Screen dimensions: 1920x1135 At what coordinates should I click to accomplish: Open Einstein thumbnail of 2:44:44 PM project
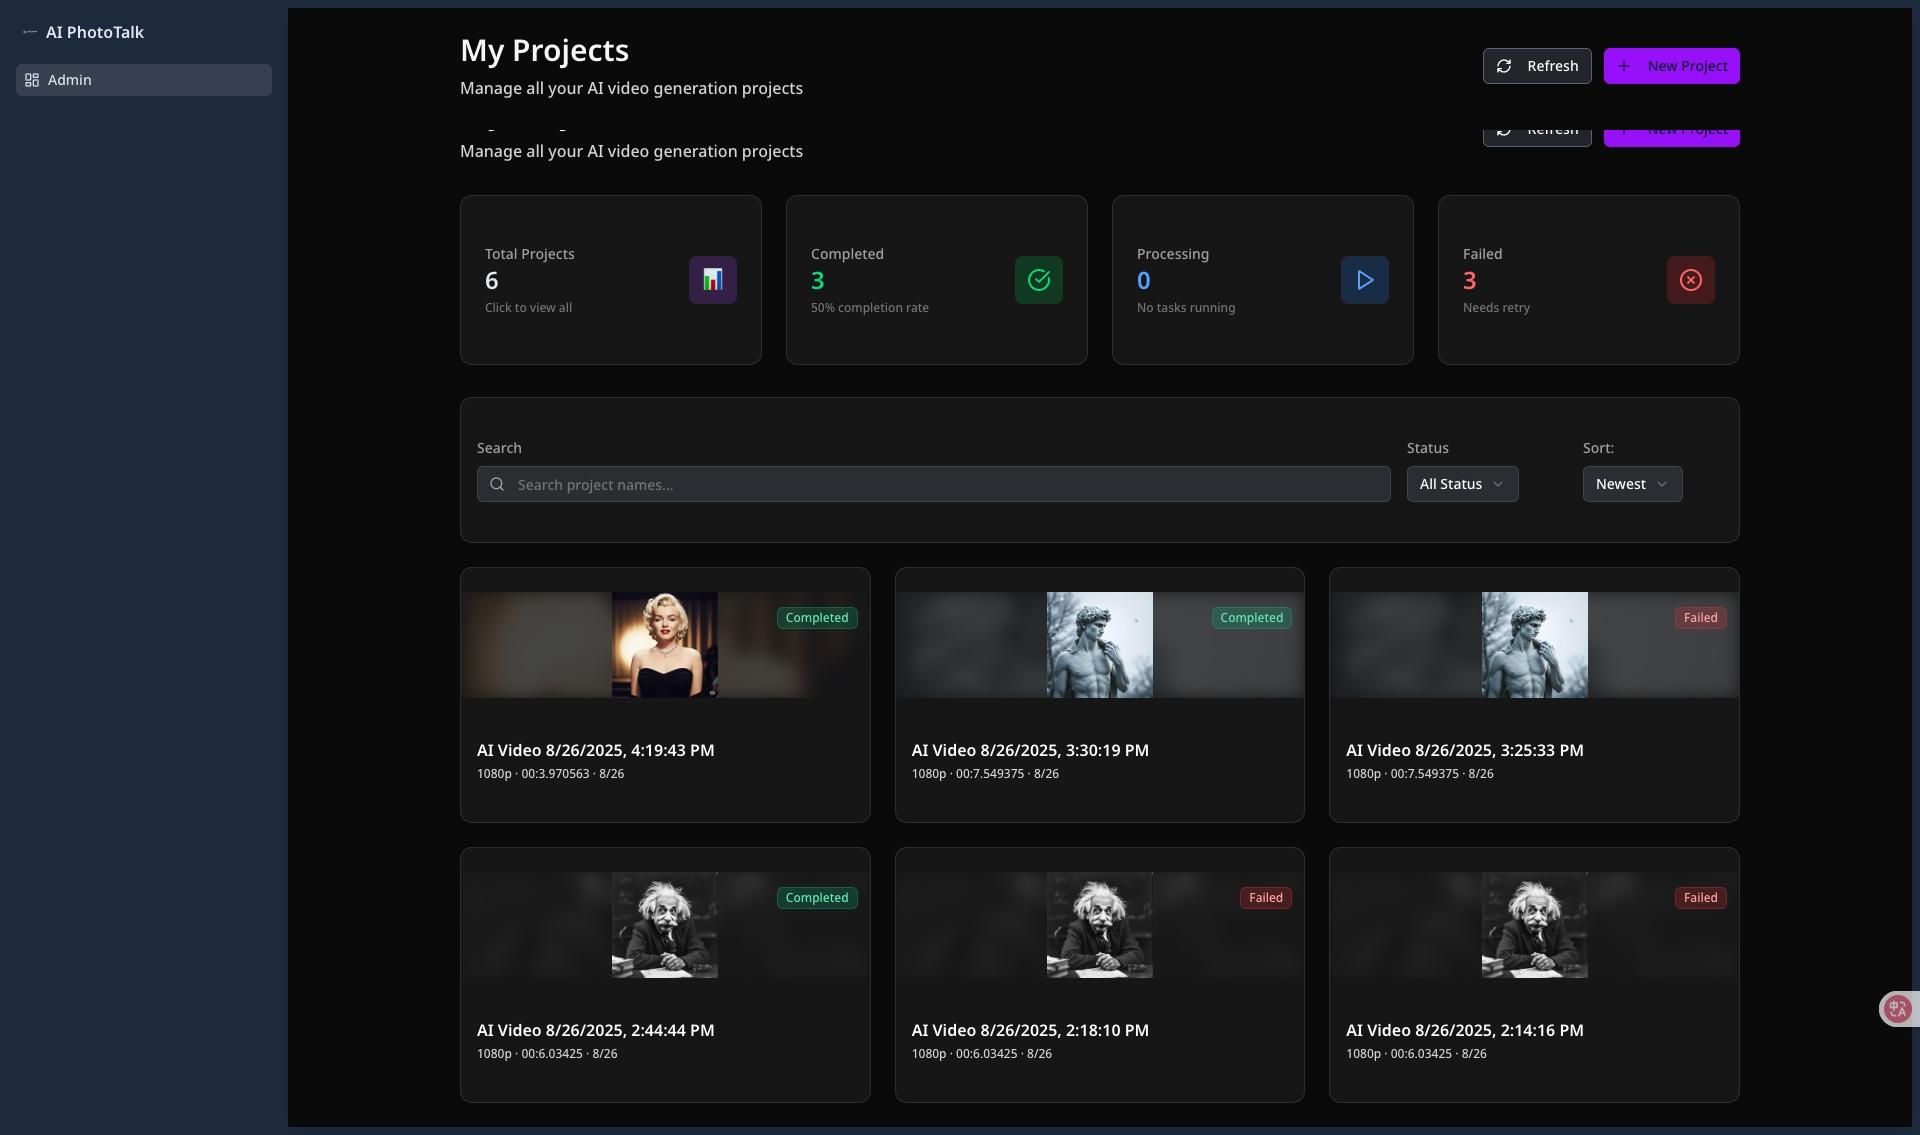(664, 925)
